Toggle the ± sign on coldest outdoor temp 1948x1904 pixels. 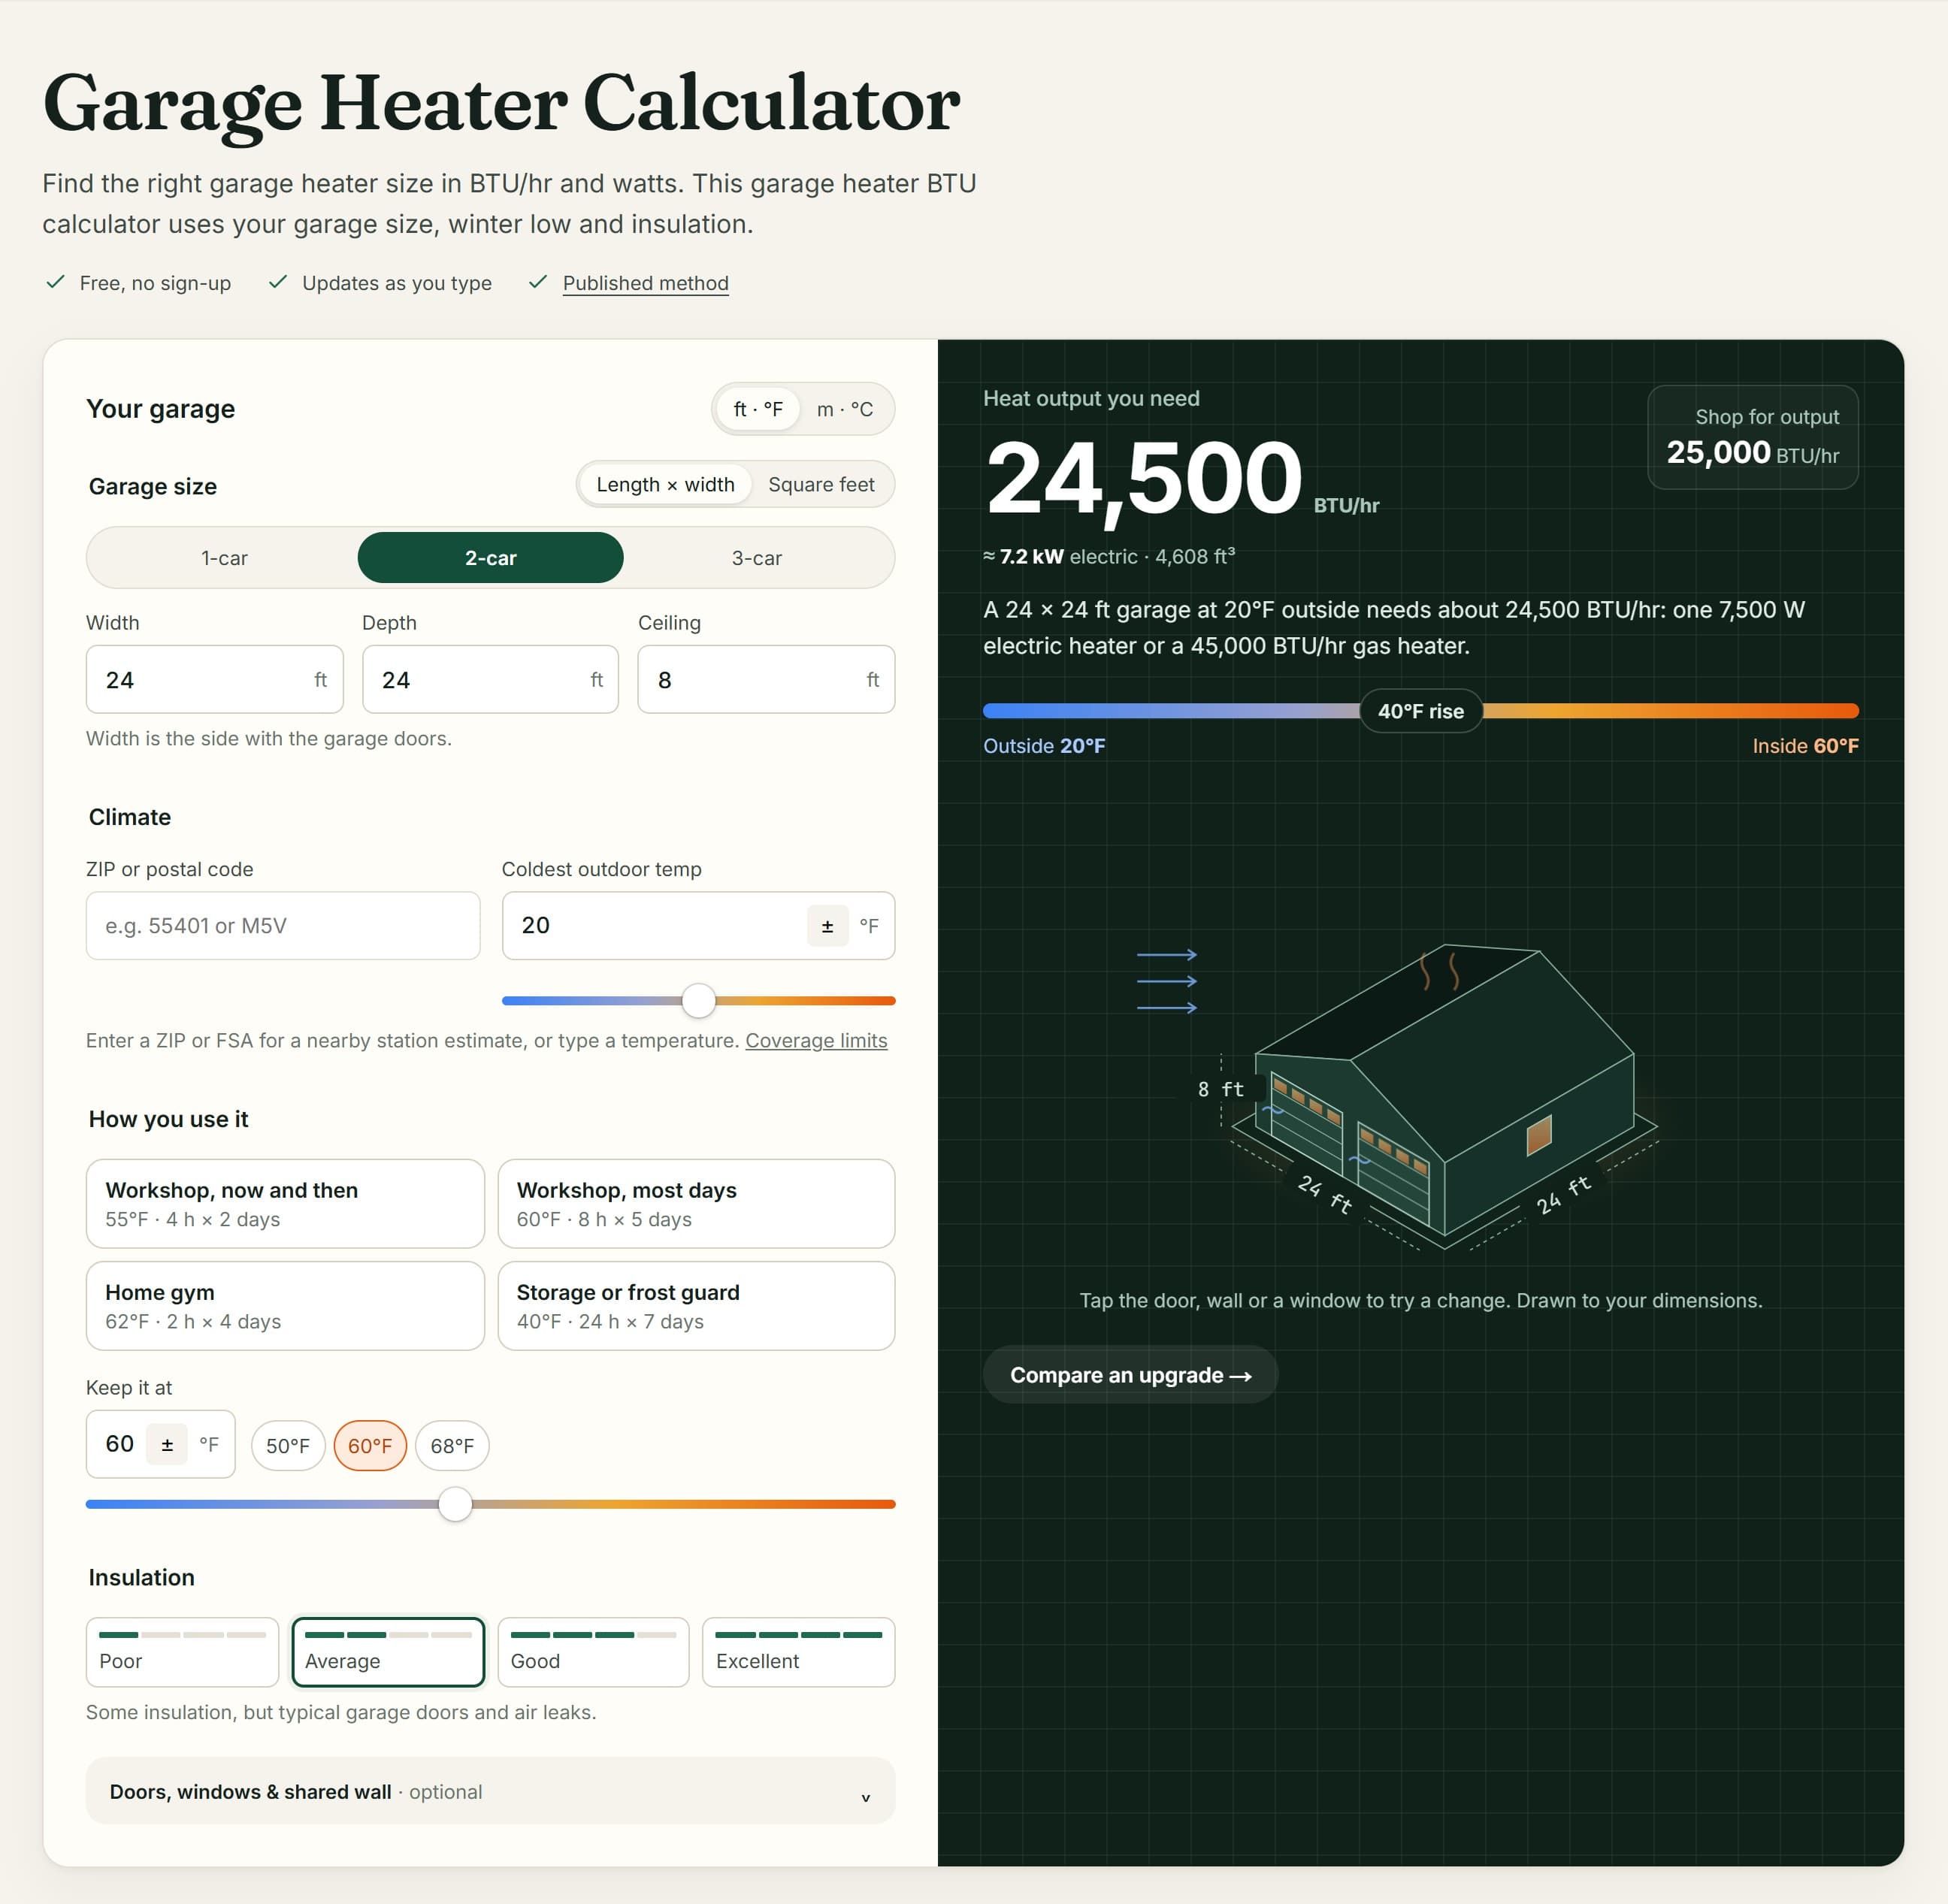coord(827,926)
